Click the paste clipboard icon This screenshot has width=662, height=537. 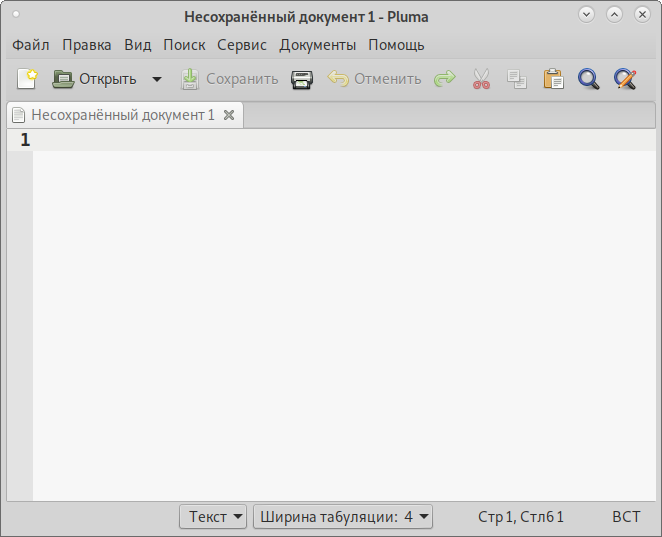pyautogui.click(x=553, y=79)
